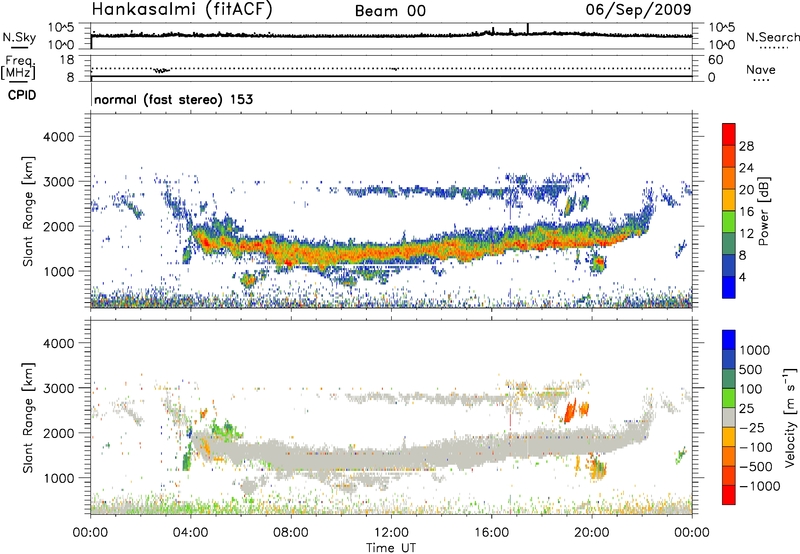Click the "CPID" row label
800x554 pixels.
tap(22, 95)
